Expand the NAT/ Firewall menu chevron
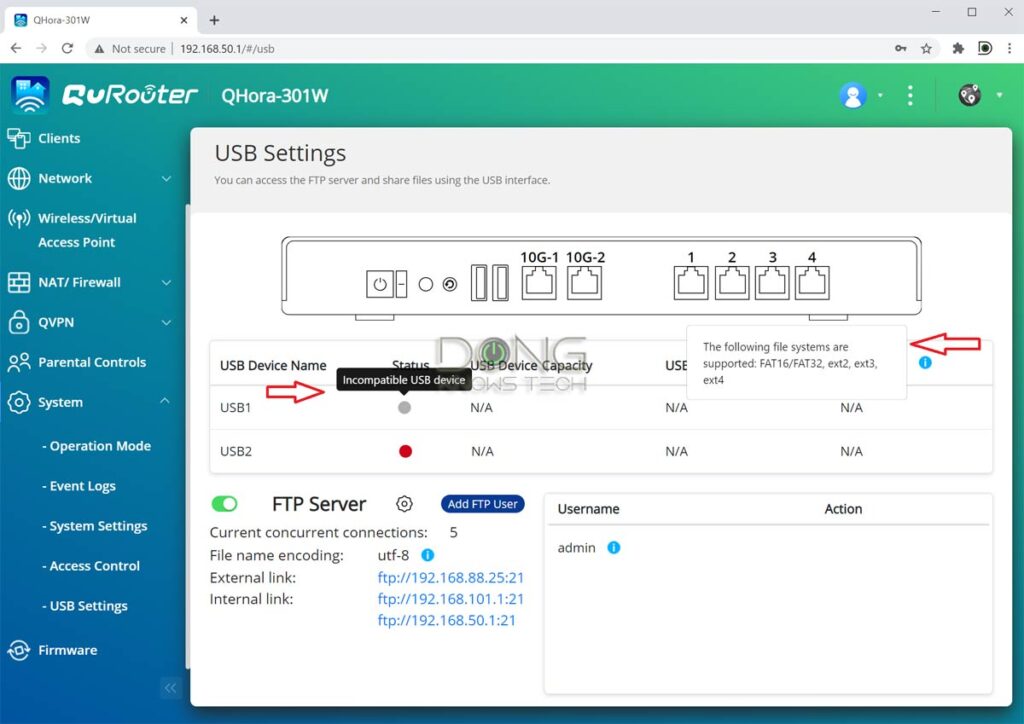The height and width of the screenshot is (724, 1024). [x=167, y=283]
